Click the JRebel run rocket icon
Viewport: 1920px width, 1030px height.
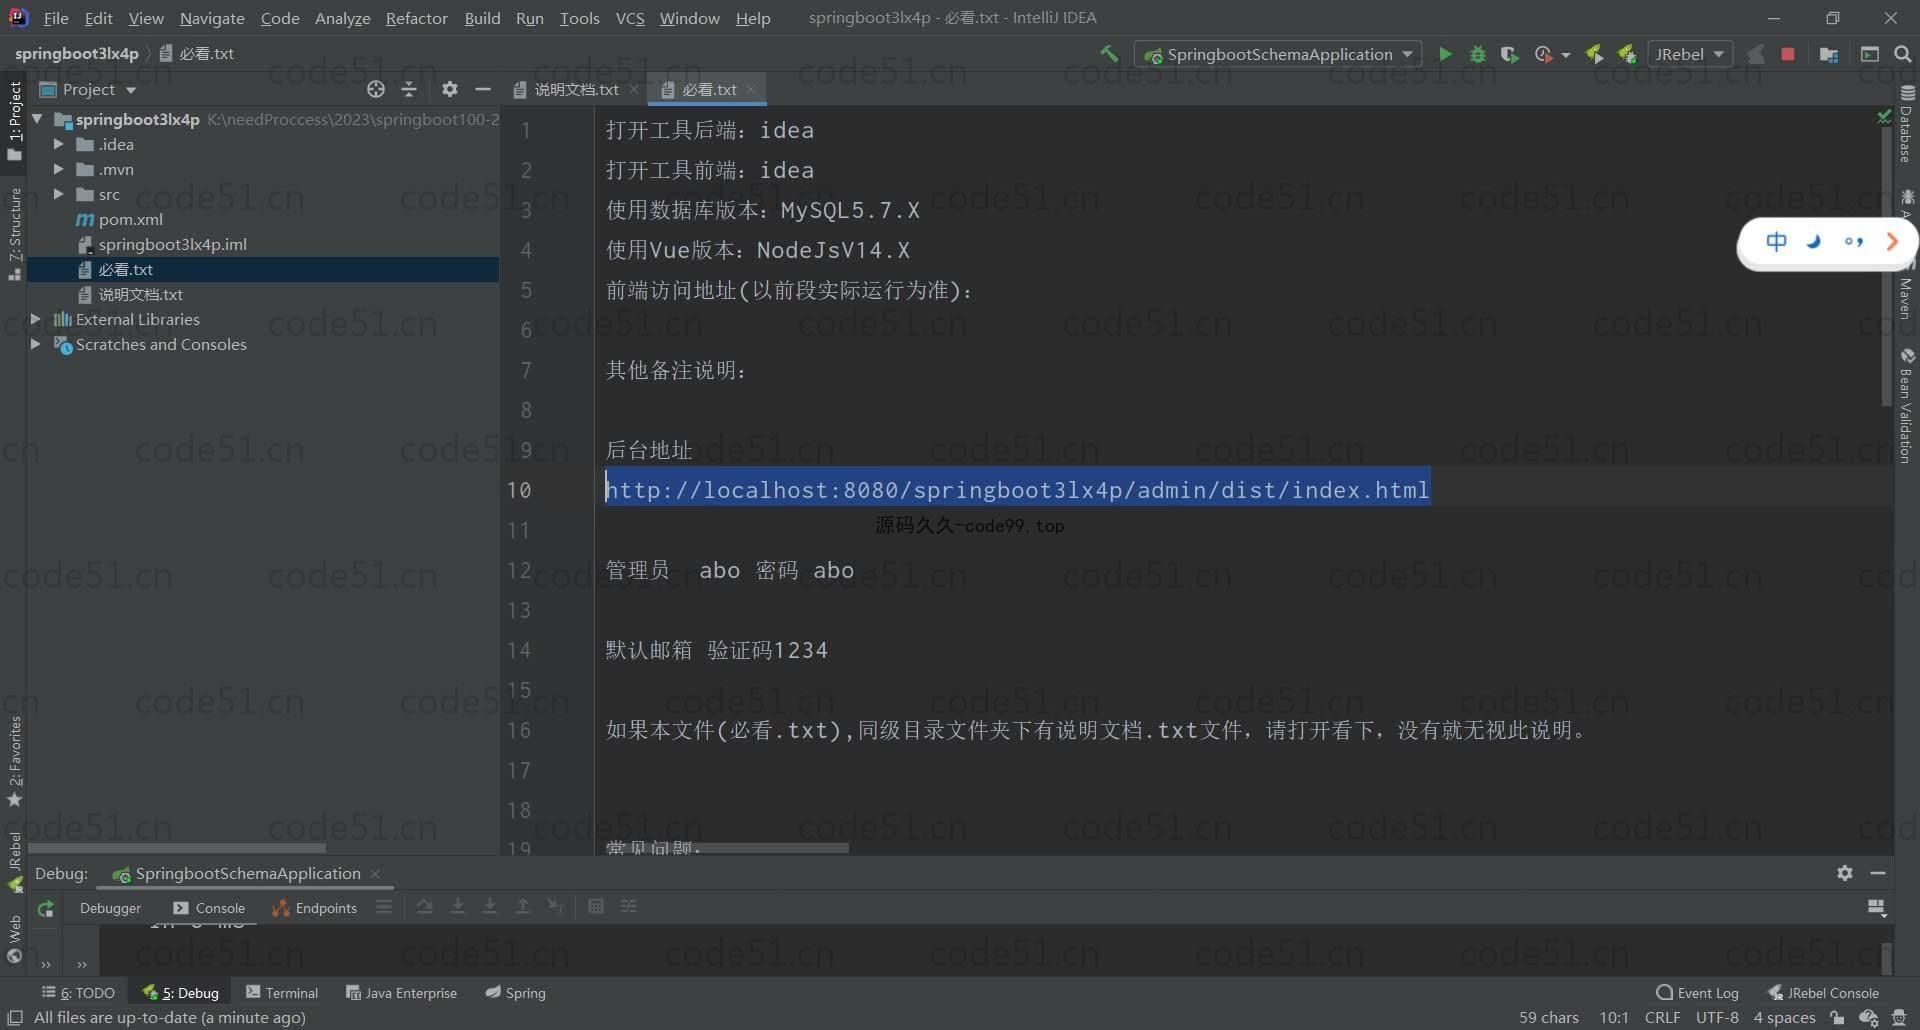(1595, 54)
